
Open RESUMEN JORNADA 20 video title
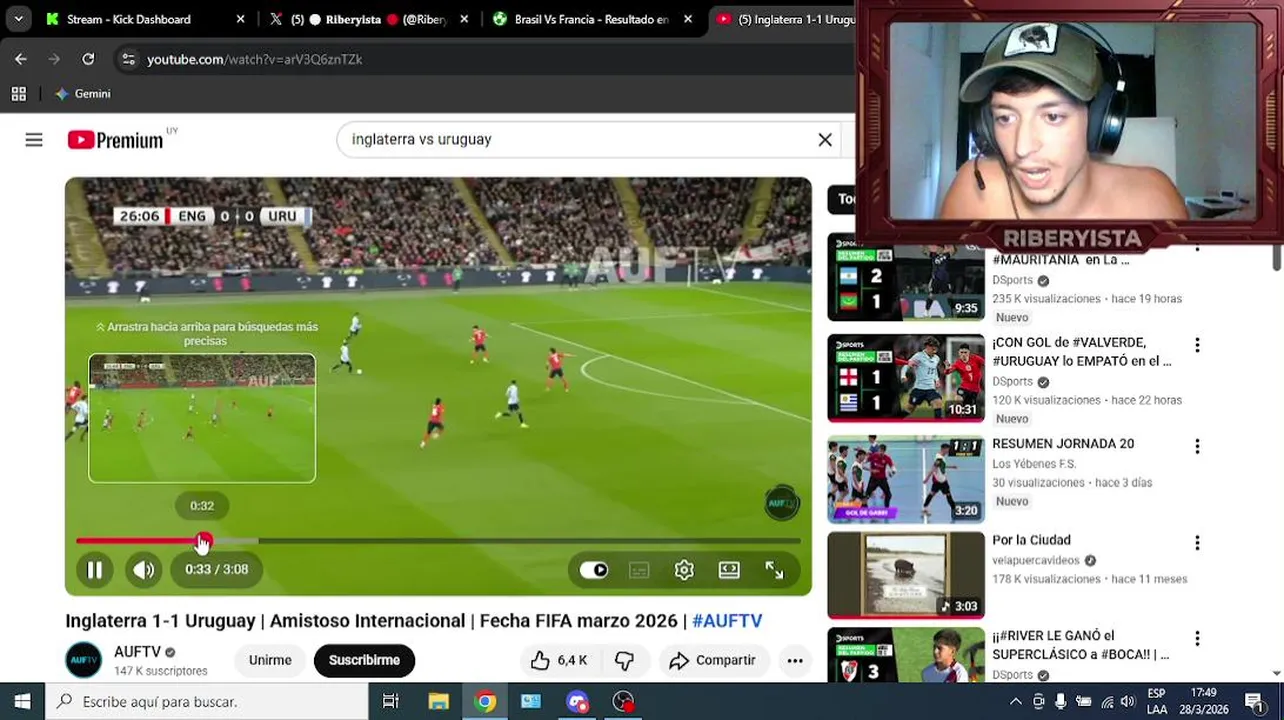(1063, 444)
